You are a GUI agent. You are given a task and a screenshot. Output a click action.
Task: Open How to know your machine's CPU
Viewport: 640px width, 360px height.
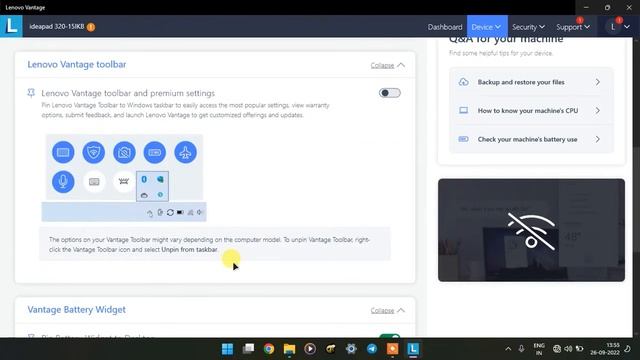[x=531, y=111]
